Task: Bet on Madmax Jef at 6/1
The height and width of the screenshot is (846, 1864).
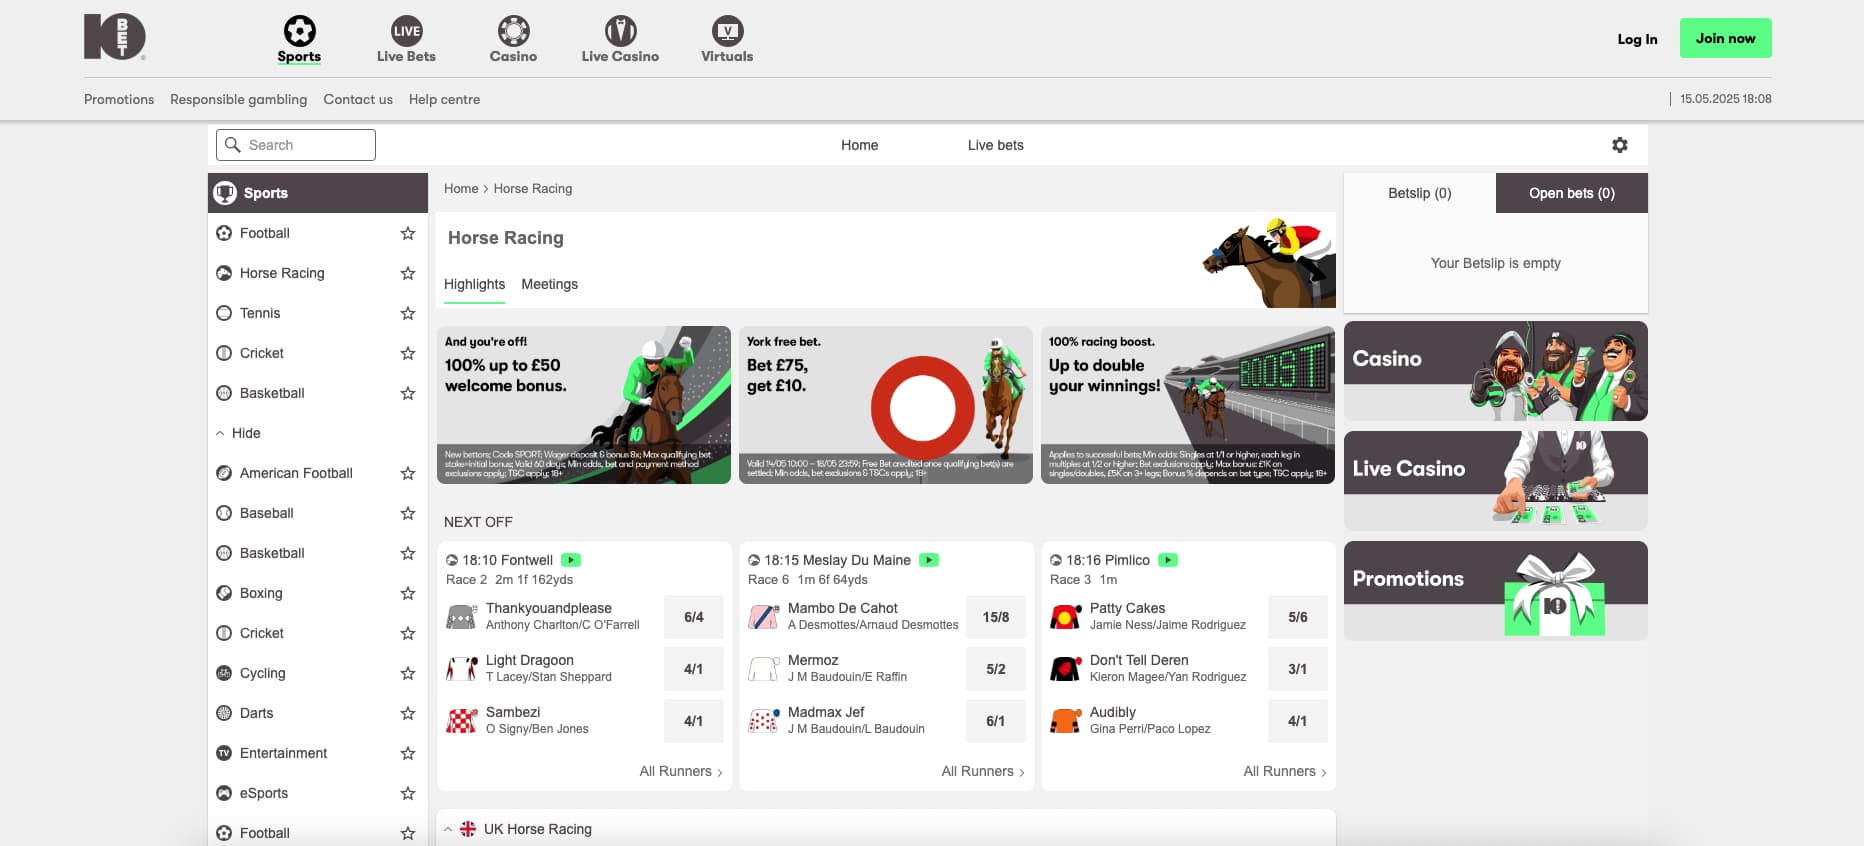Action: (995, 721)
